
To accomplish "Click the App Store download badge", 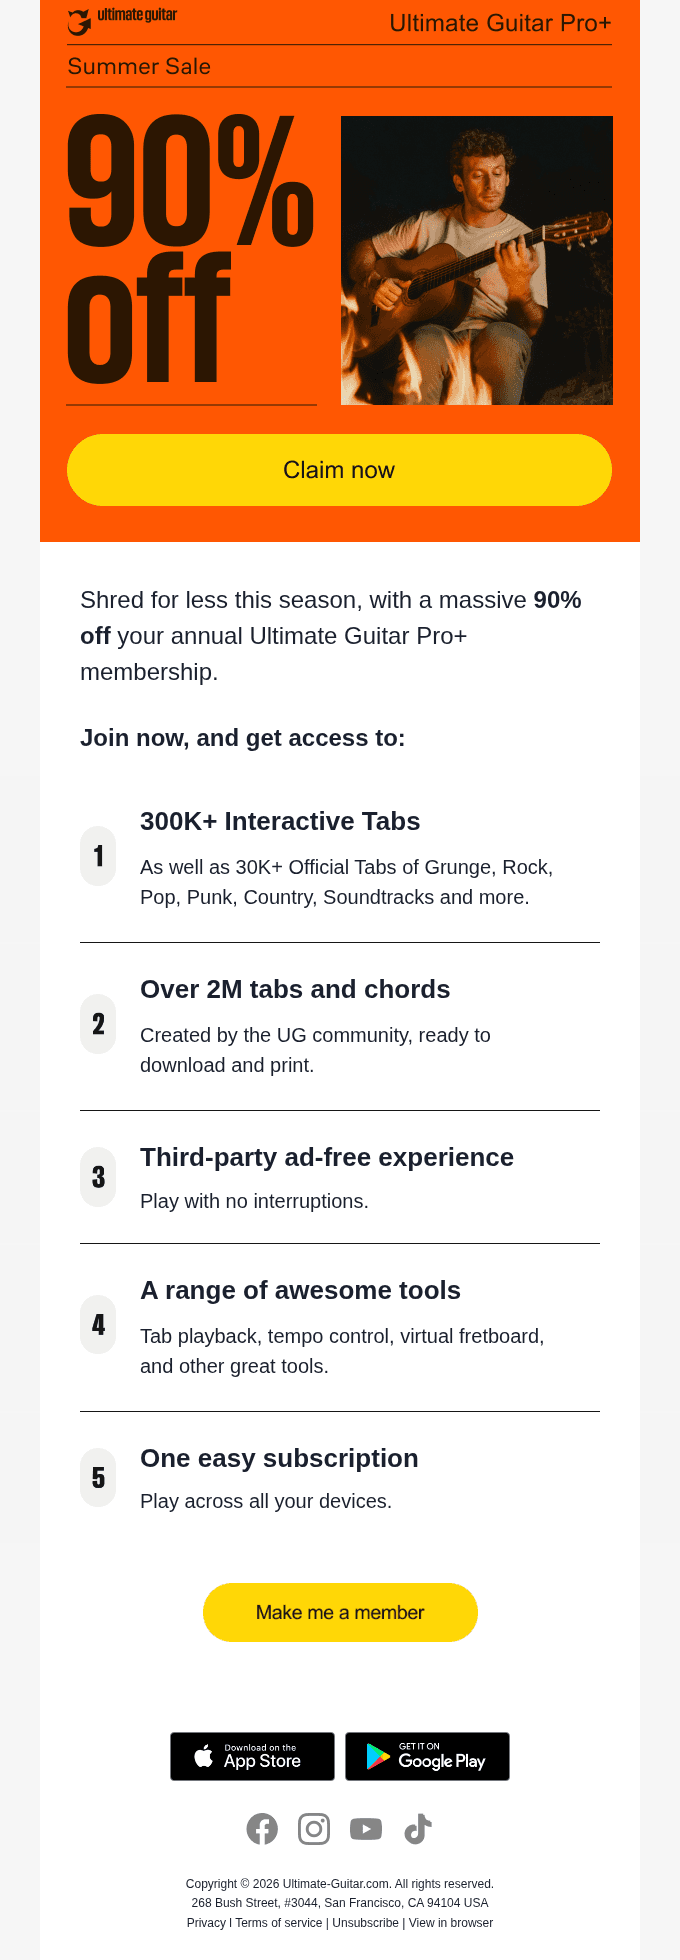I will (x=252, y=1756).
